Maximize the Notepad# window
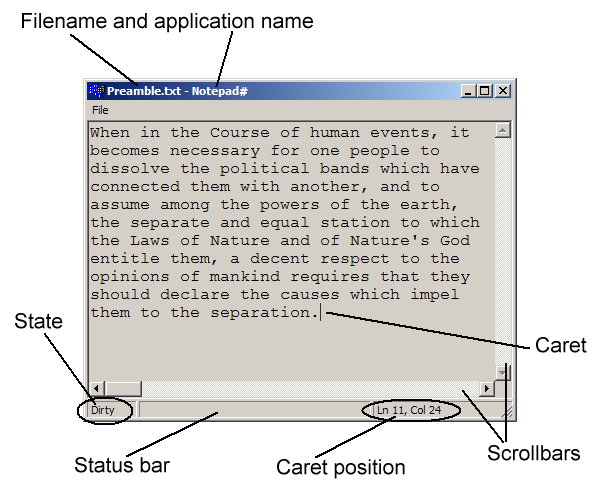 click(486, 90)
